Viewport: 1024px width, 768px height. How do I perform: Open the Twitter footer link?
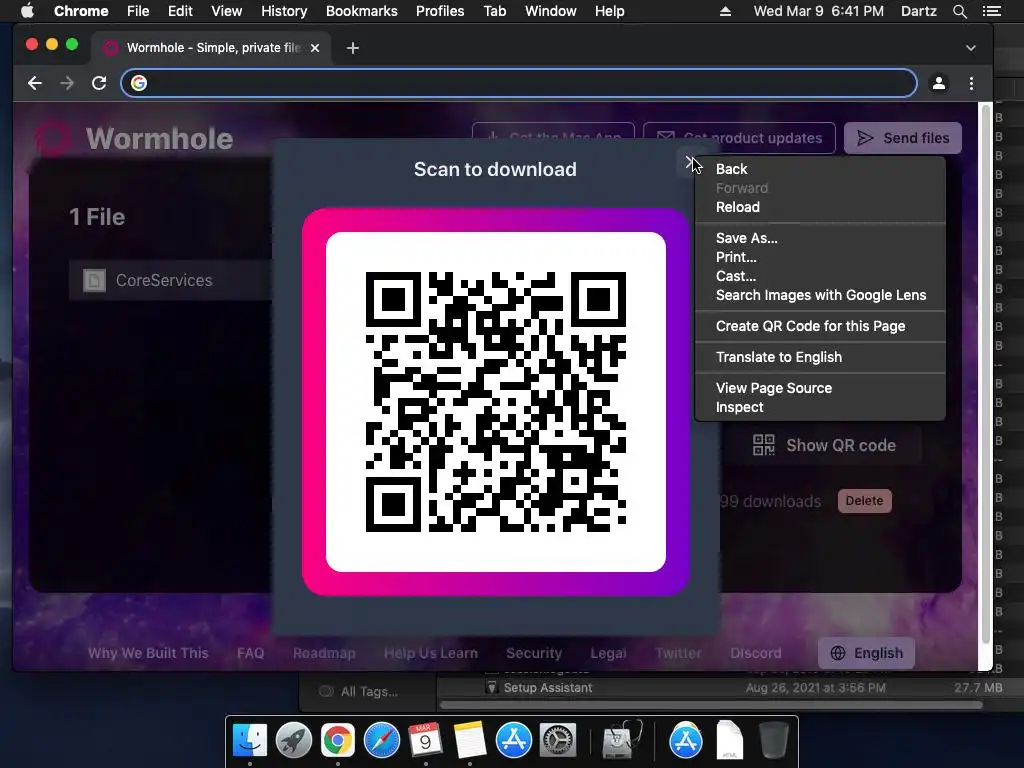point(679,653)
